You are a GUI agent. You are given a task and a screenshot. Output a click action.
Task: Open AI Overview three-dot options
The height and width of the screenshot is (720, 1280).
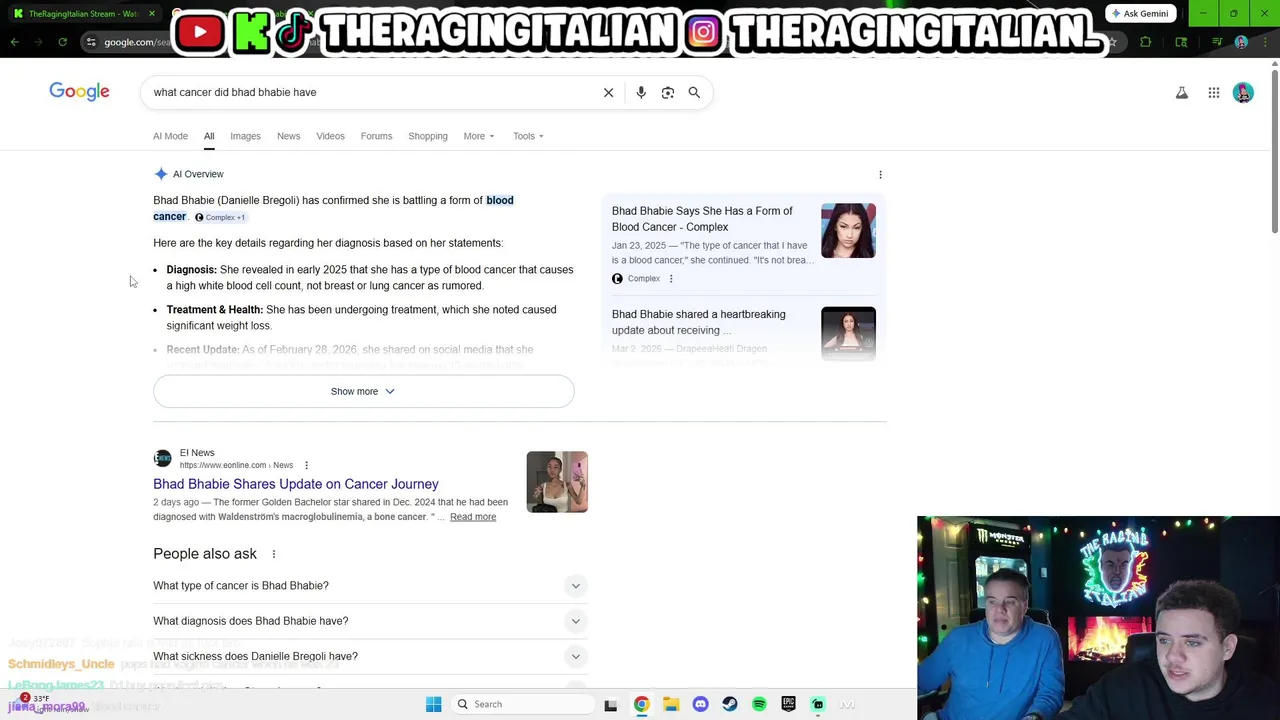click(880, 174)
